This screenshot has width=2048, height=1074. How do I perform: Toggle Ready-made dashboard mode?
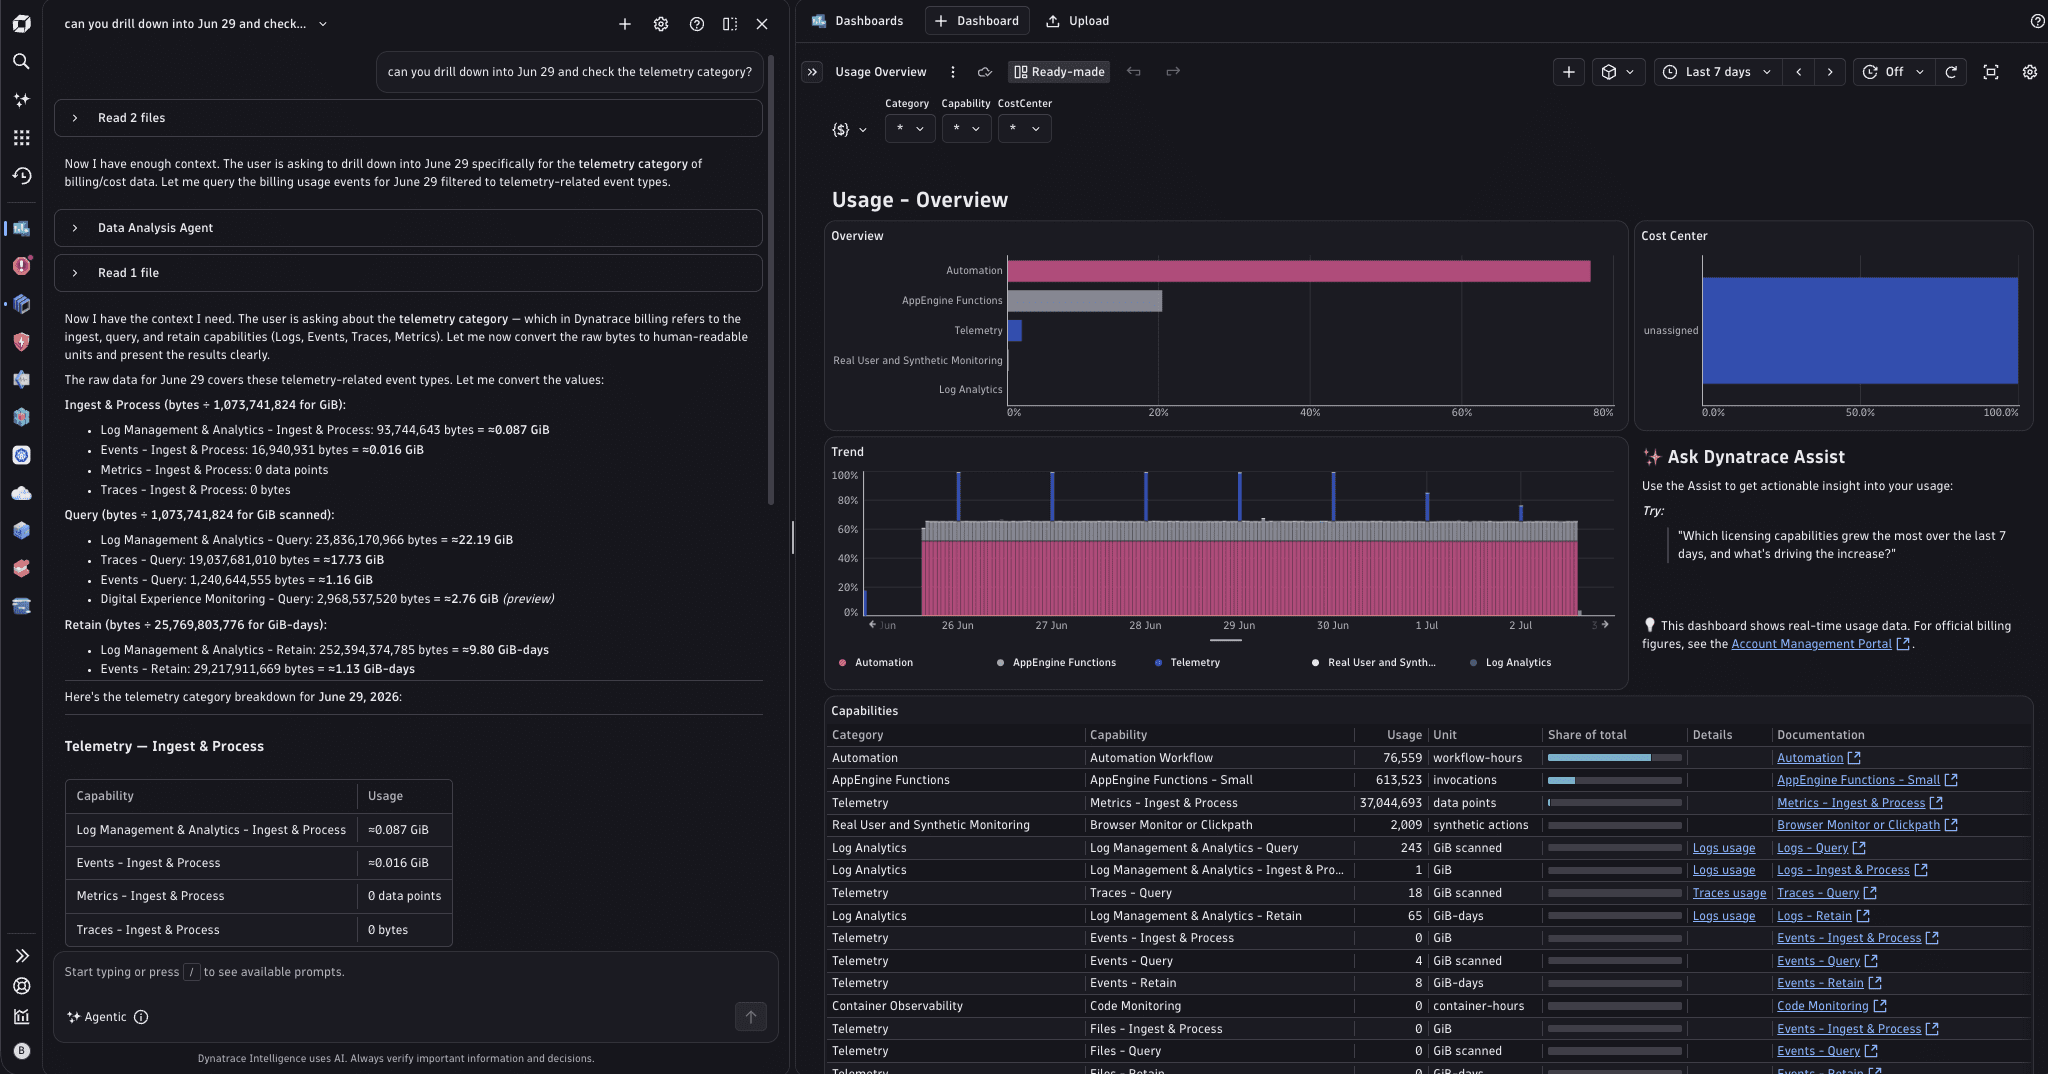click(x=1059, y=72)
